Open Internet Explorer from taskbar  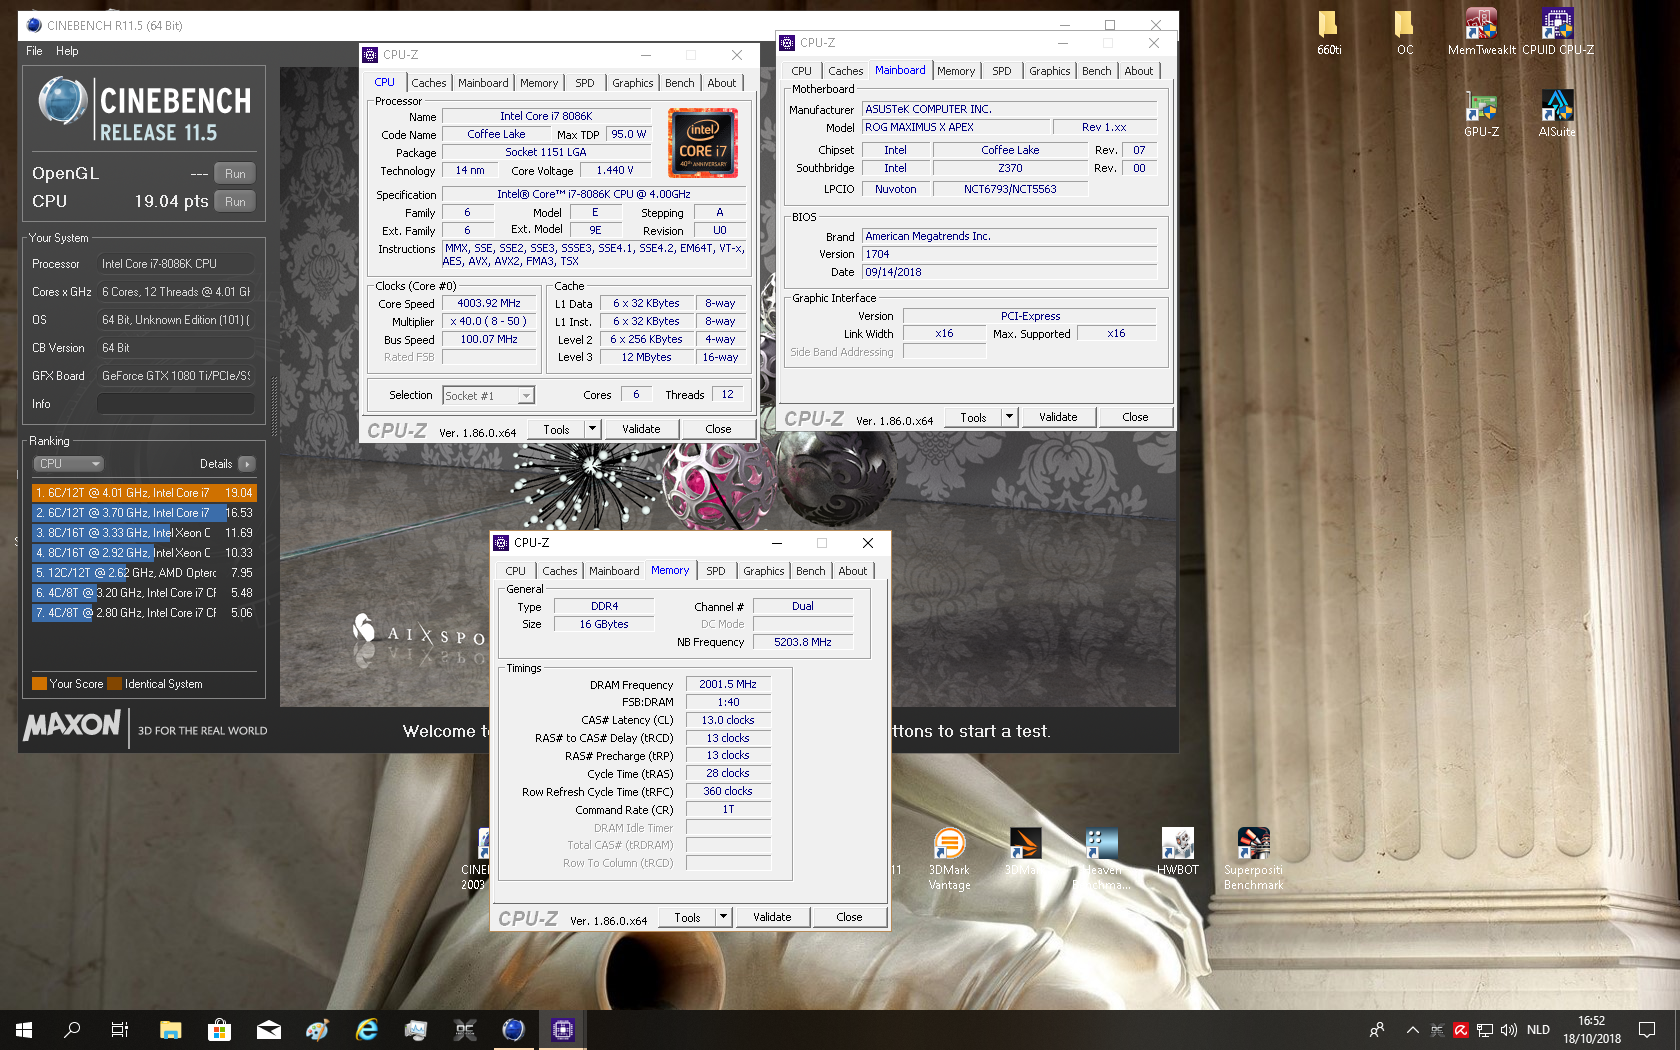(x=366, y=1030)
